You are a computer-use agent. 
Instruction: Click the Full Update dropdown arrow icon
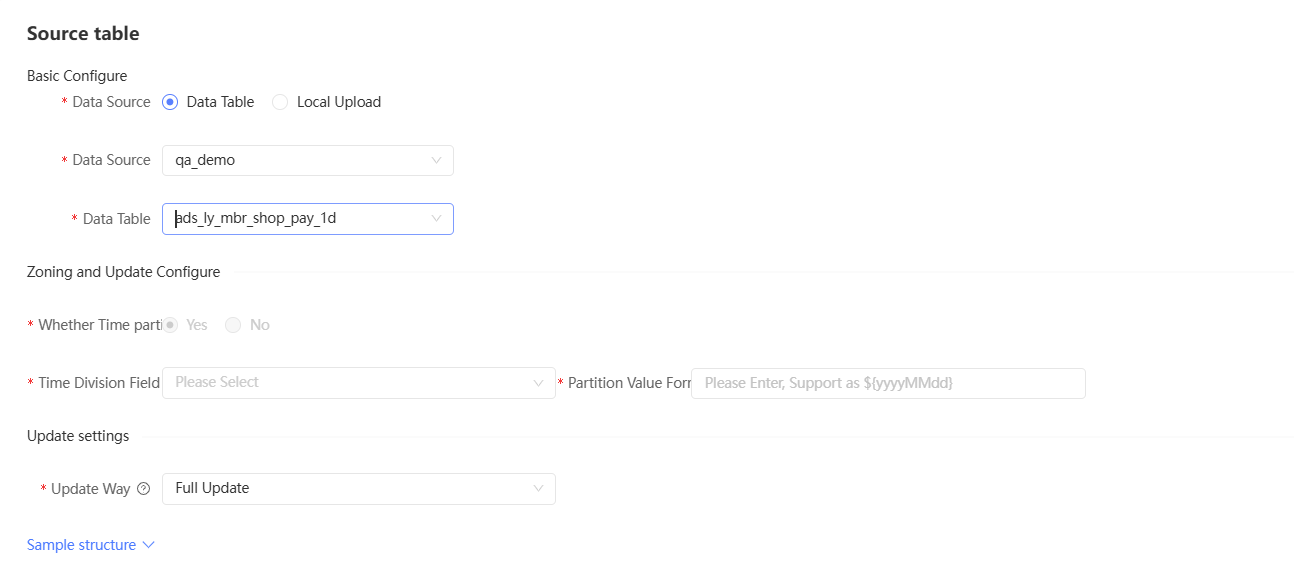tap(538, 489)
